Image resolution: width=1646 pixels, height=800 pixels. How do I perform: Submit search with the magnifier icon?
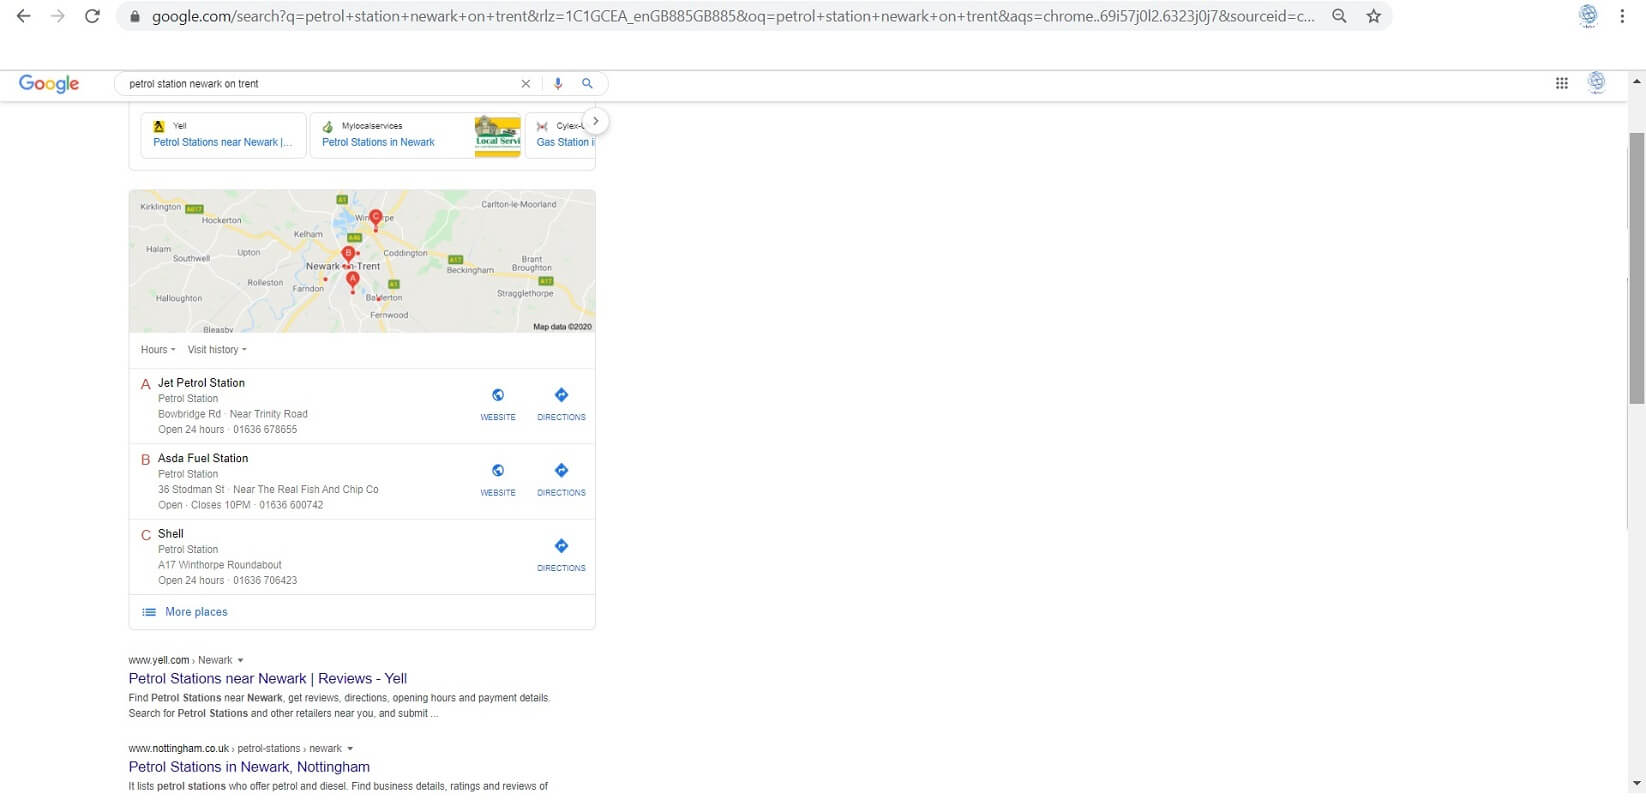(x=587, y=84)
